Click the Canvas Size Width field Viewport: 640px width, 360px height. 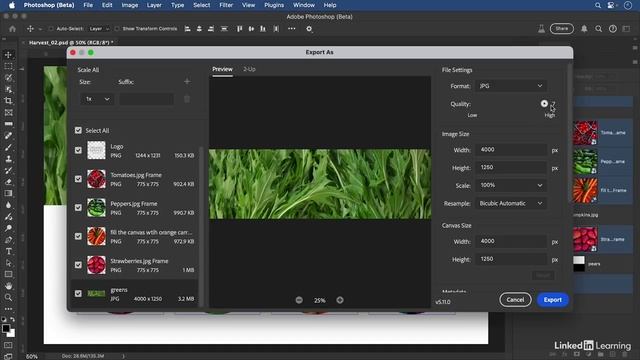click(511, 241)
